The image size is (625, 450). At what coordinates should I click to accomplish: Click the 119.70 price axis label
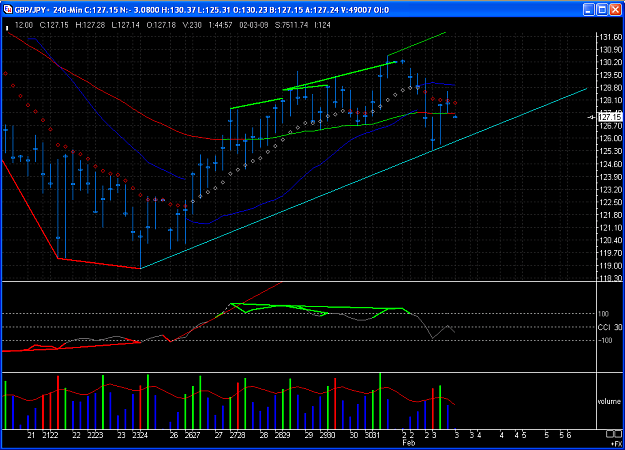[x=611, y=253]
